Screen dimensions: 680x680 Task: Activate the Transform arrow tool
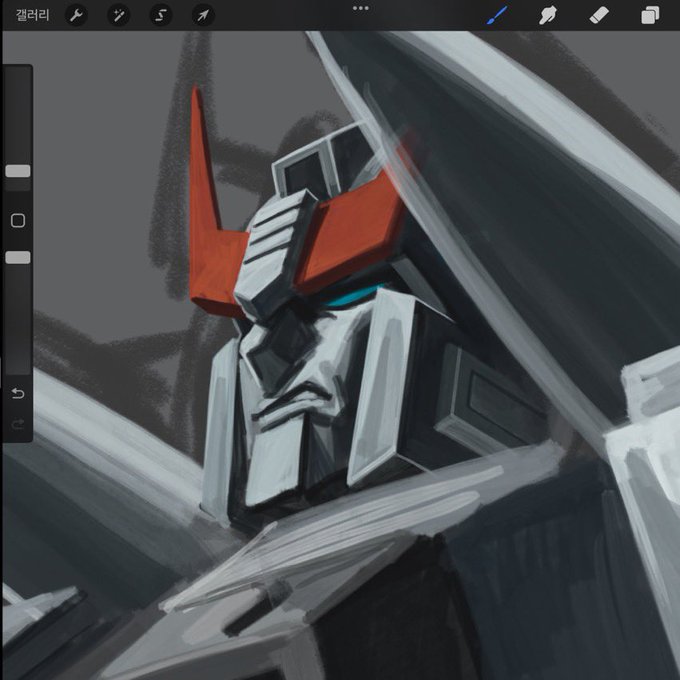coord(203,16)
